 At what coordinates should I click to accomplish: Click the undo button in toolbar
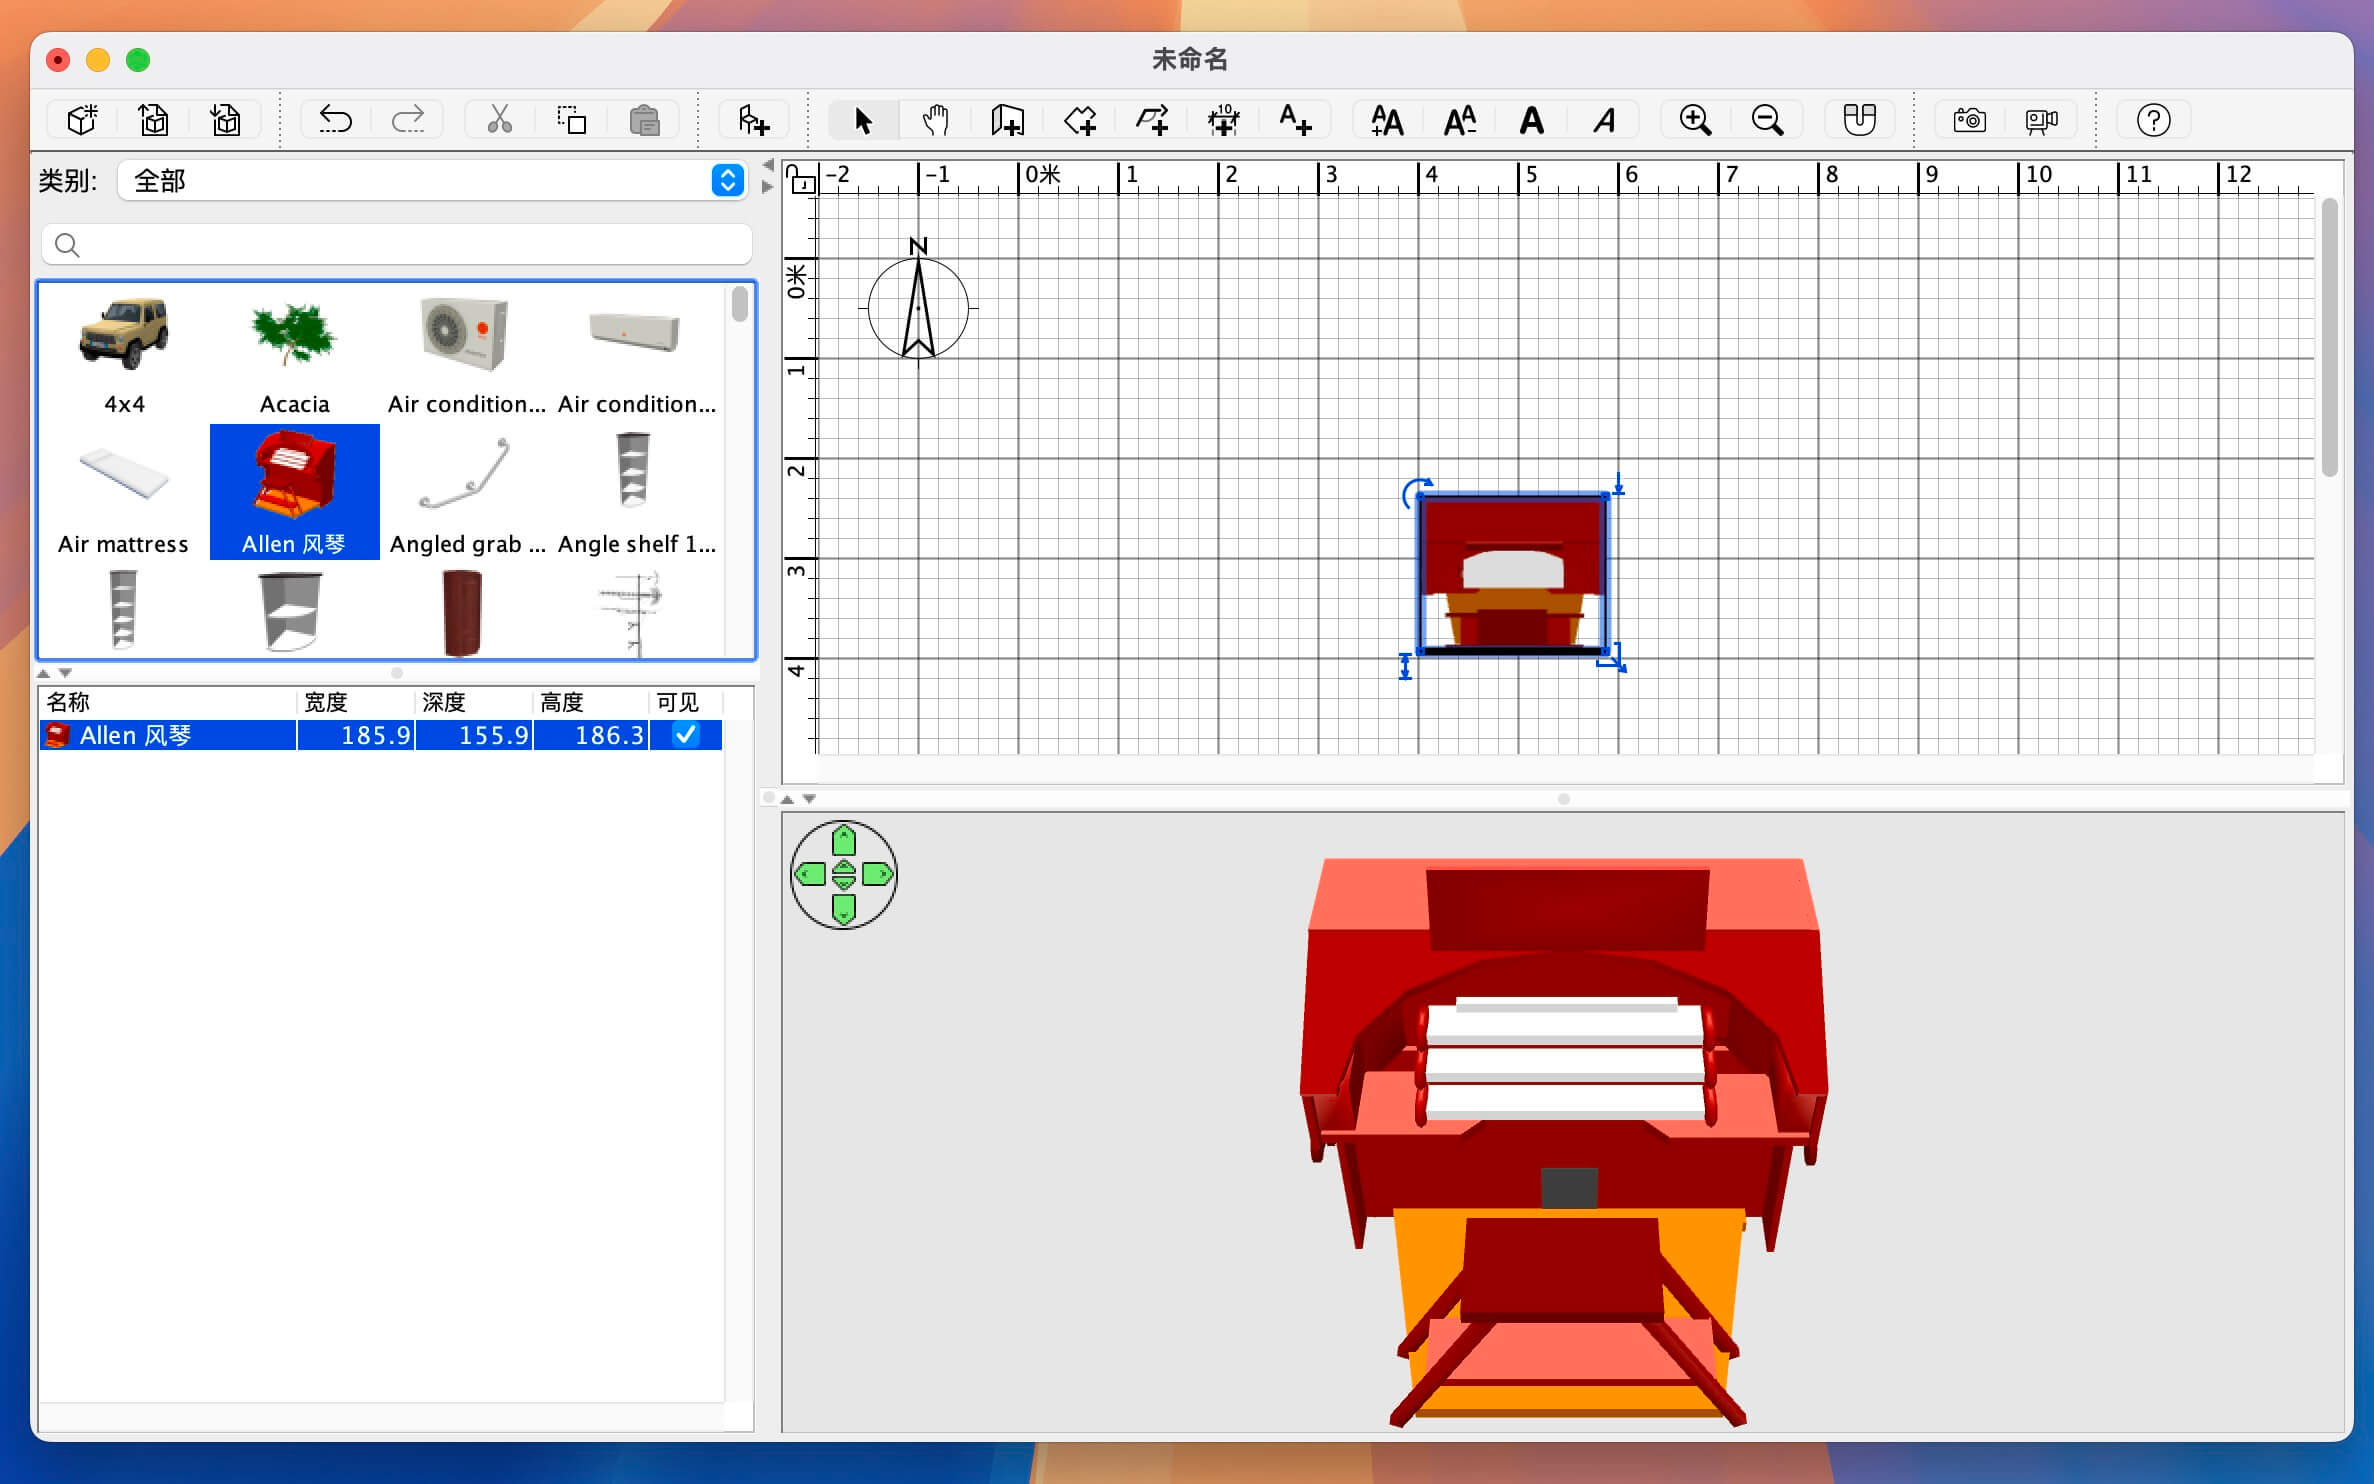point(335,120)
